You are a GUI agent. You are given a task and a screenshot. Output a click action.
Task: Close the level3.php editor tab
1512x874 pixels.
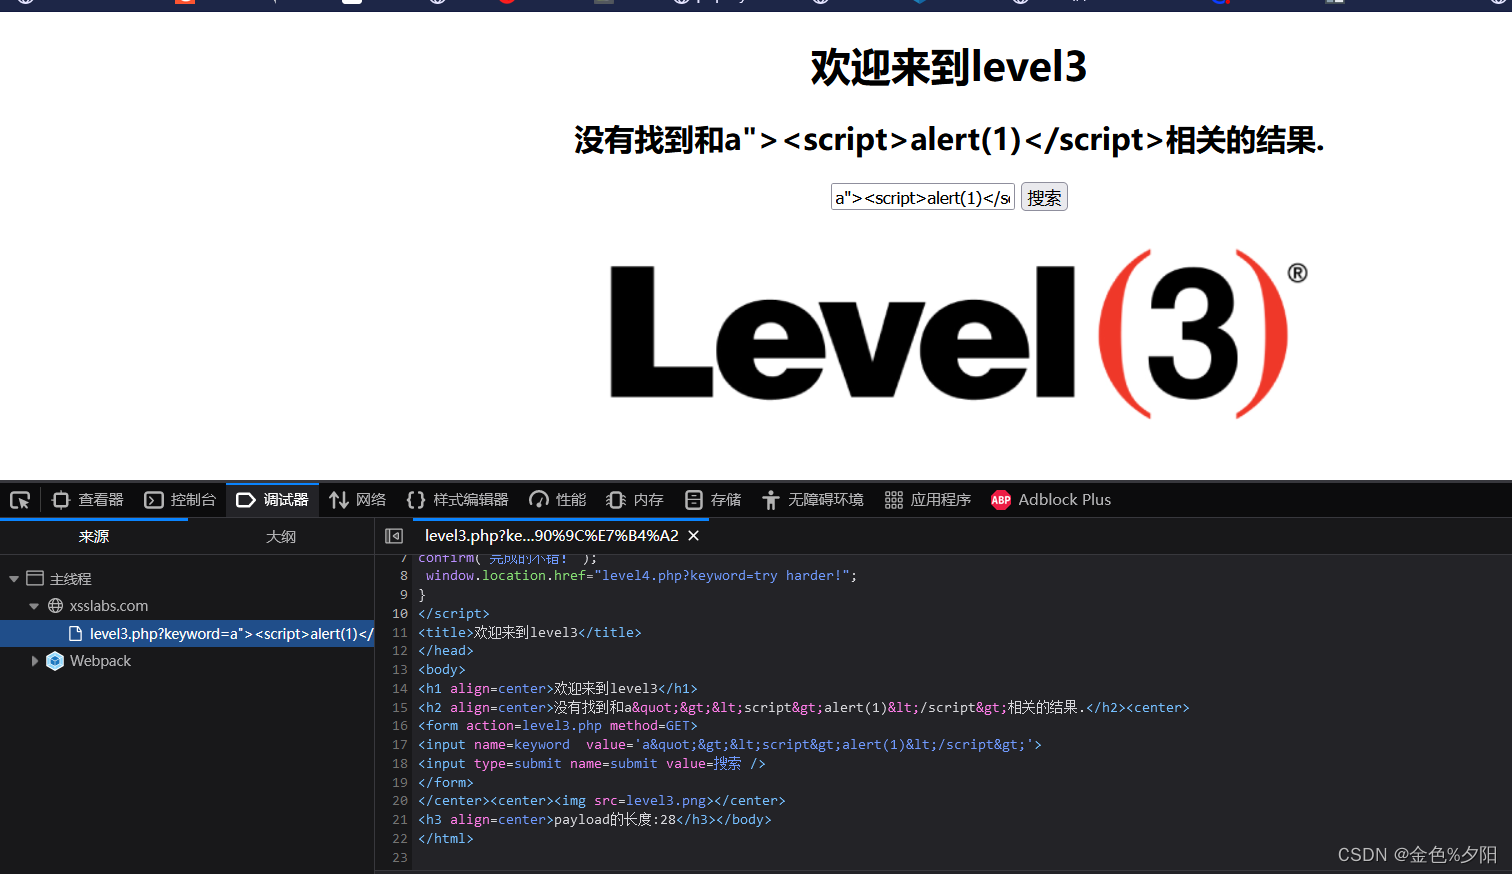click(694, 536)
